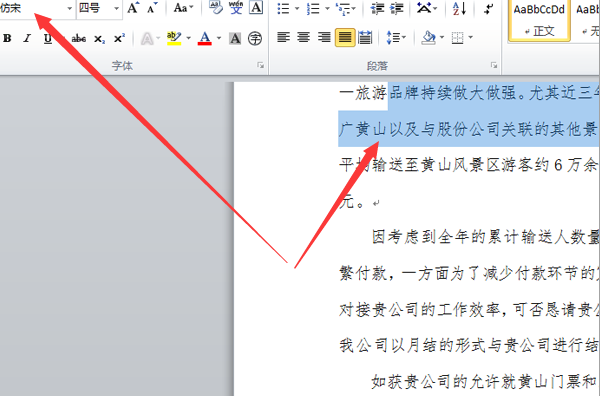Screen dimensions: 600x396
Task: Open the font size dropdown arrow
Action: pos(117,8)
